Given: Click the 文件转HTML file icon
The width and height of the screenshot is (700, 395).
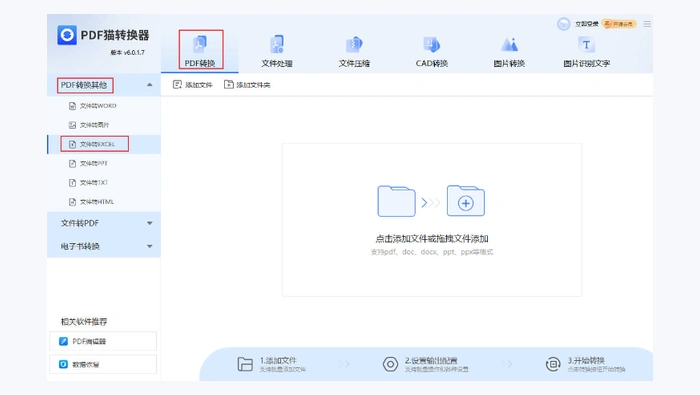Looking at the screenshot, I should (72, 202).
